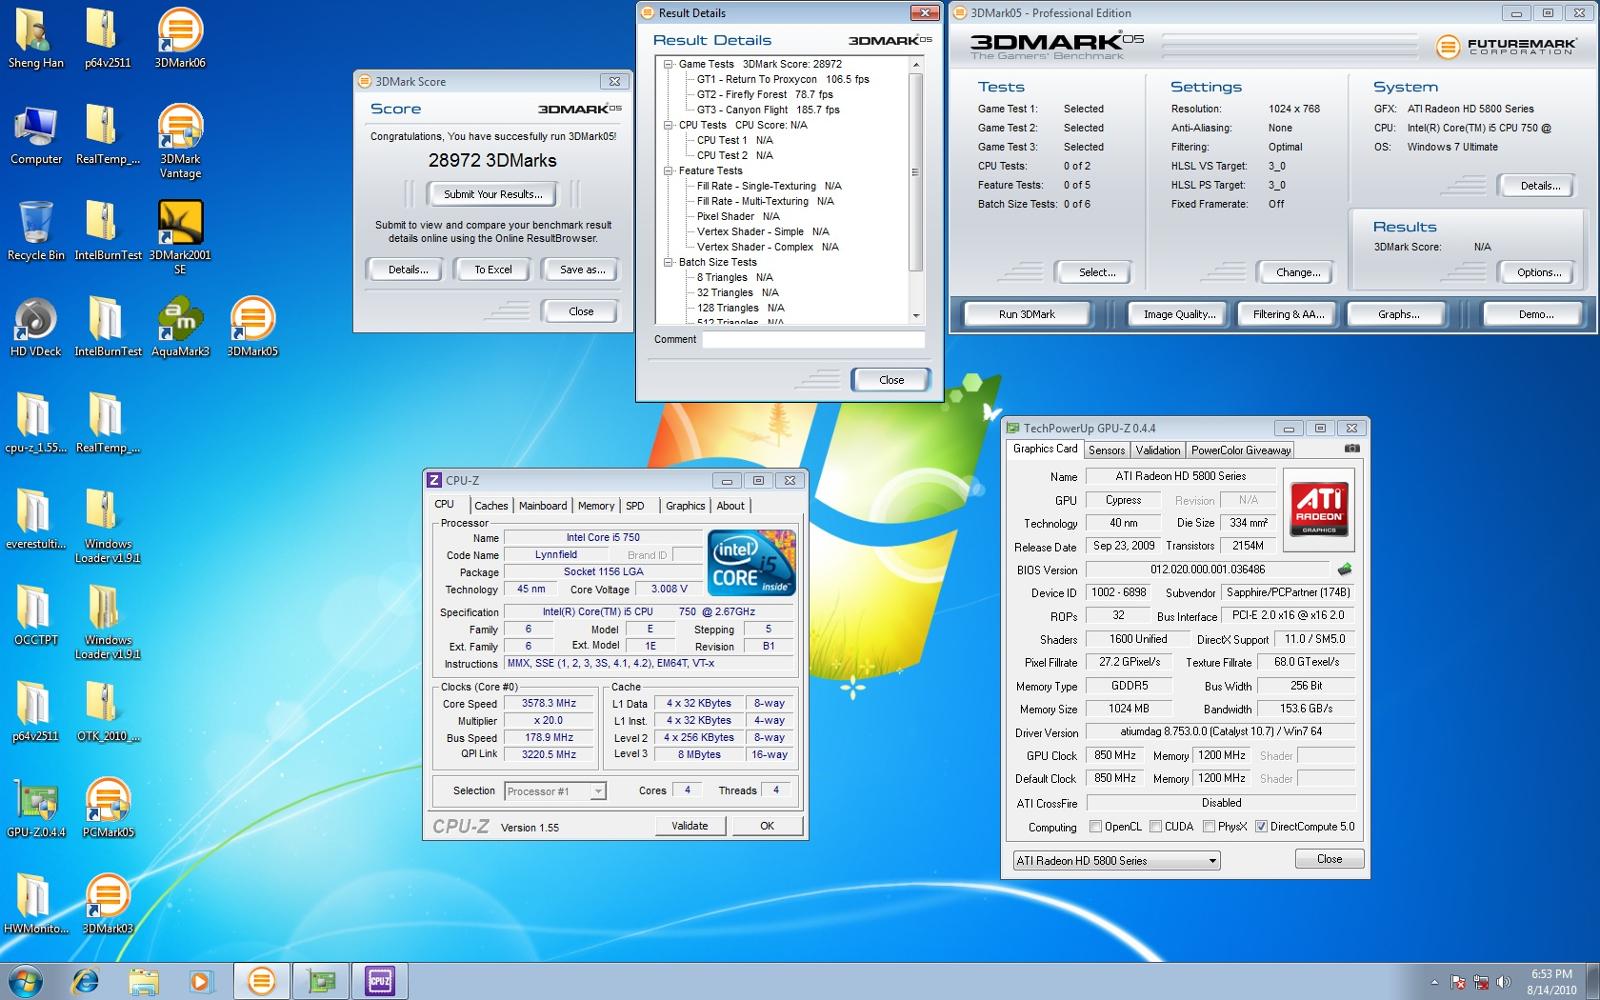
Task: Click the taskbar clock showing 6:53 PM
Action: coord(1551,982)
